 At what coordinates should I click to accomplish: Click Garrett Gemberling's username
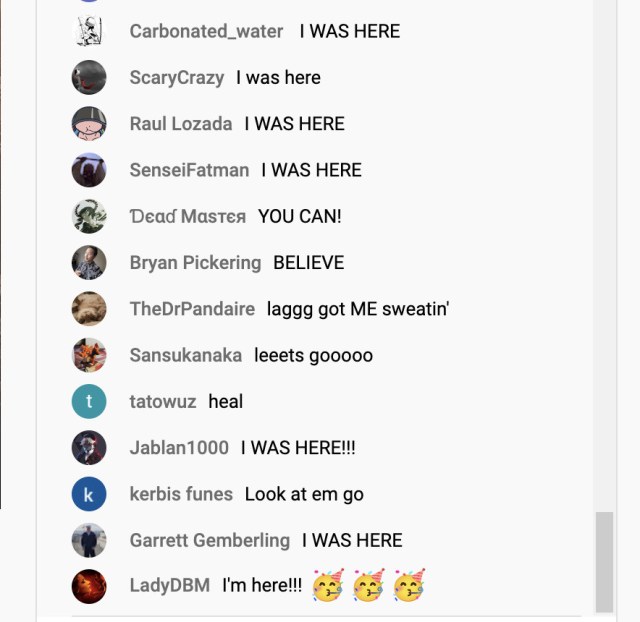(x=210, y=540)
